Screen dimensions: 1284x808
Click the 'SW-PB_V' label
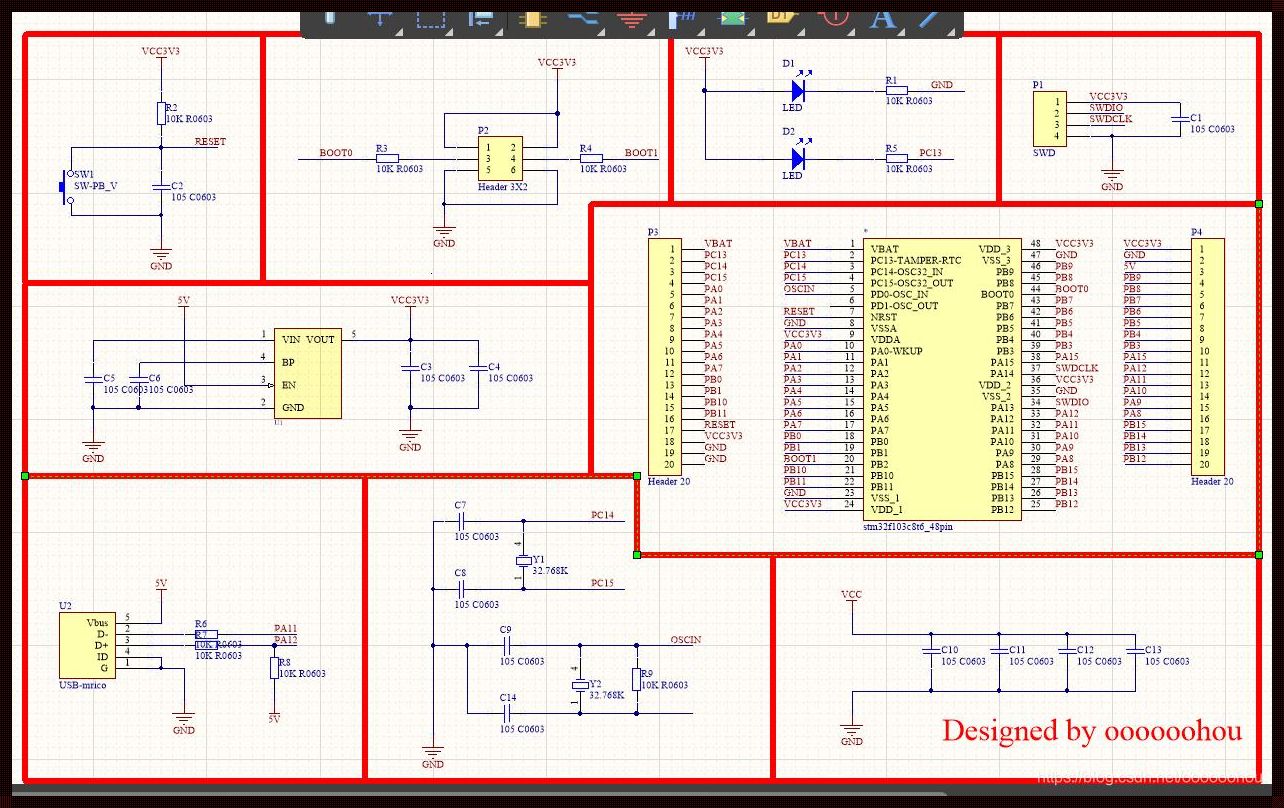pos(98,186)
